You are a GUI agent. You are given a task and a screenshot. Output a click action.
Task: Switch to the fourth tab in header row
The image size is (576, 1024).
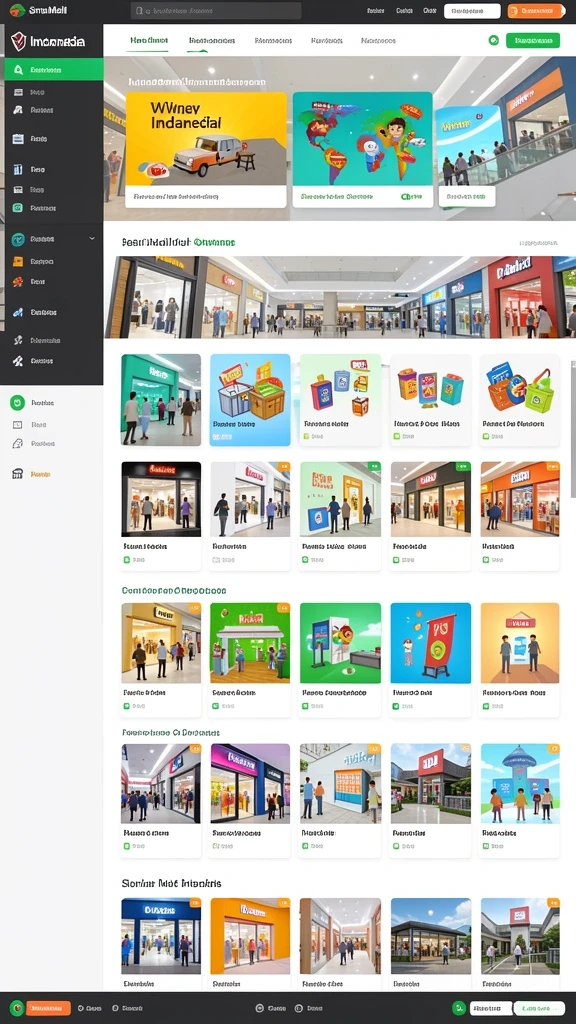point(327,40)
